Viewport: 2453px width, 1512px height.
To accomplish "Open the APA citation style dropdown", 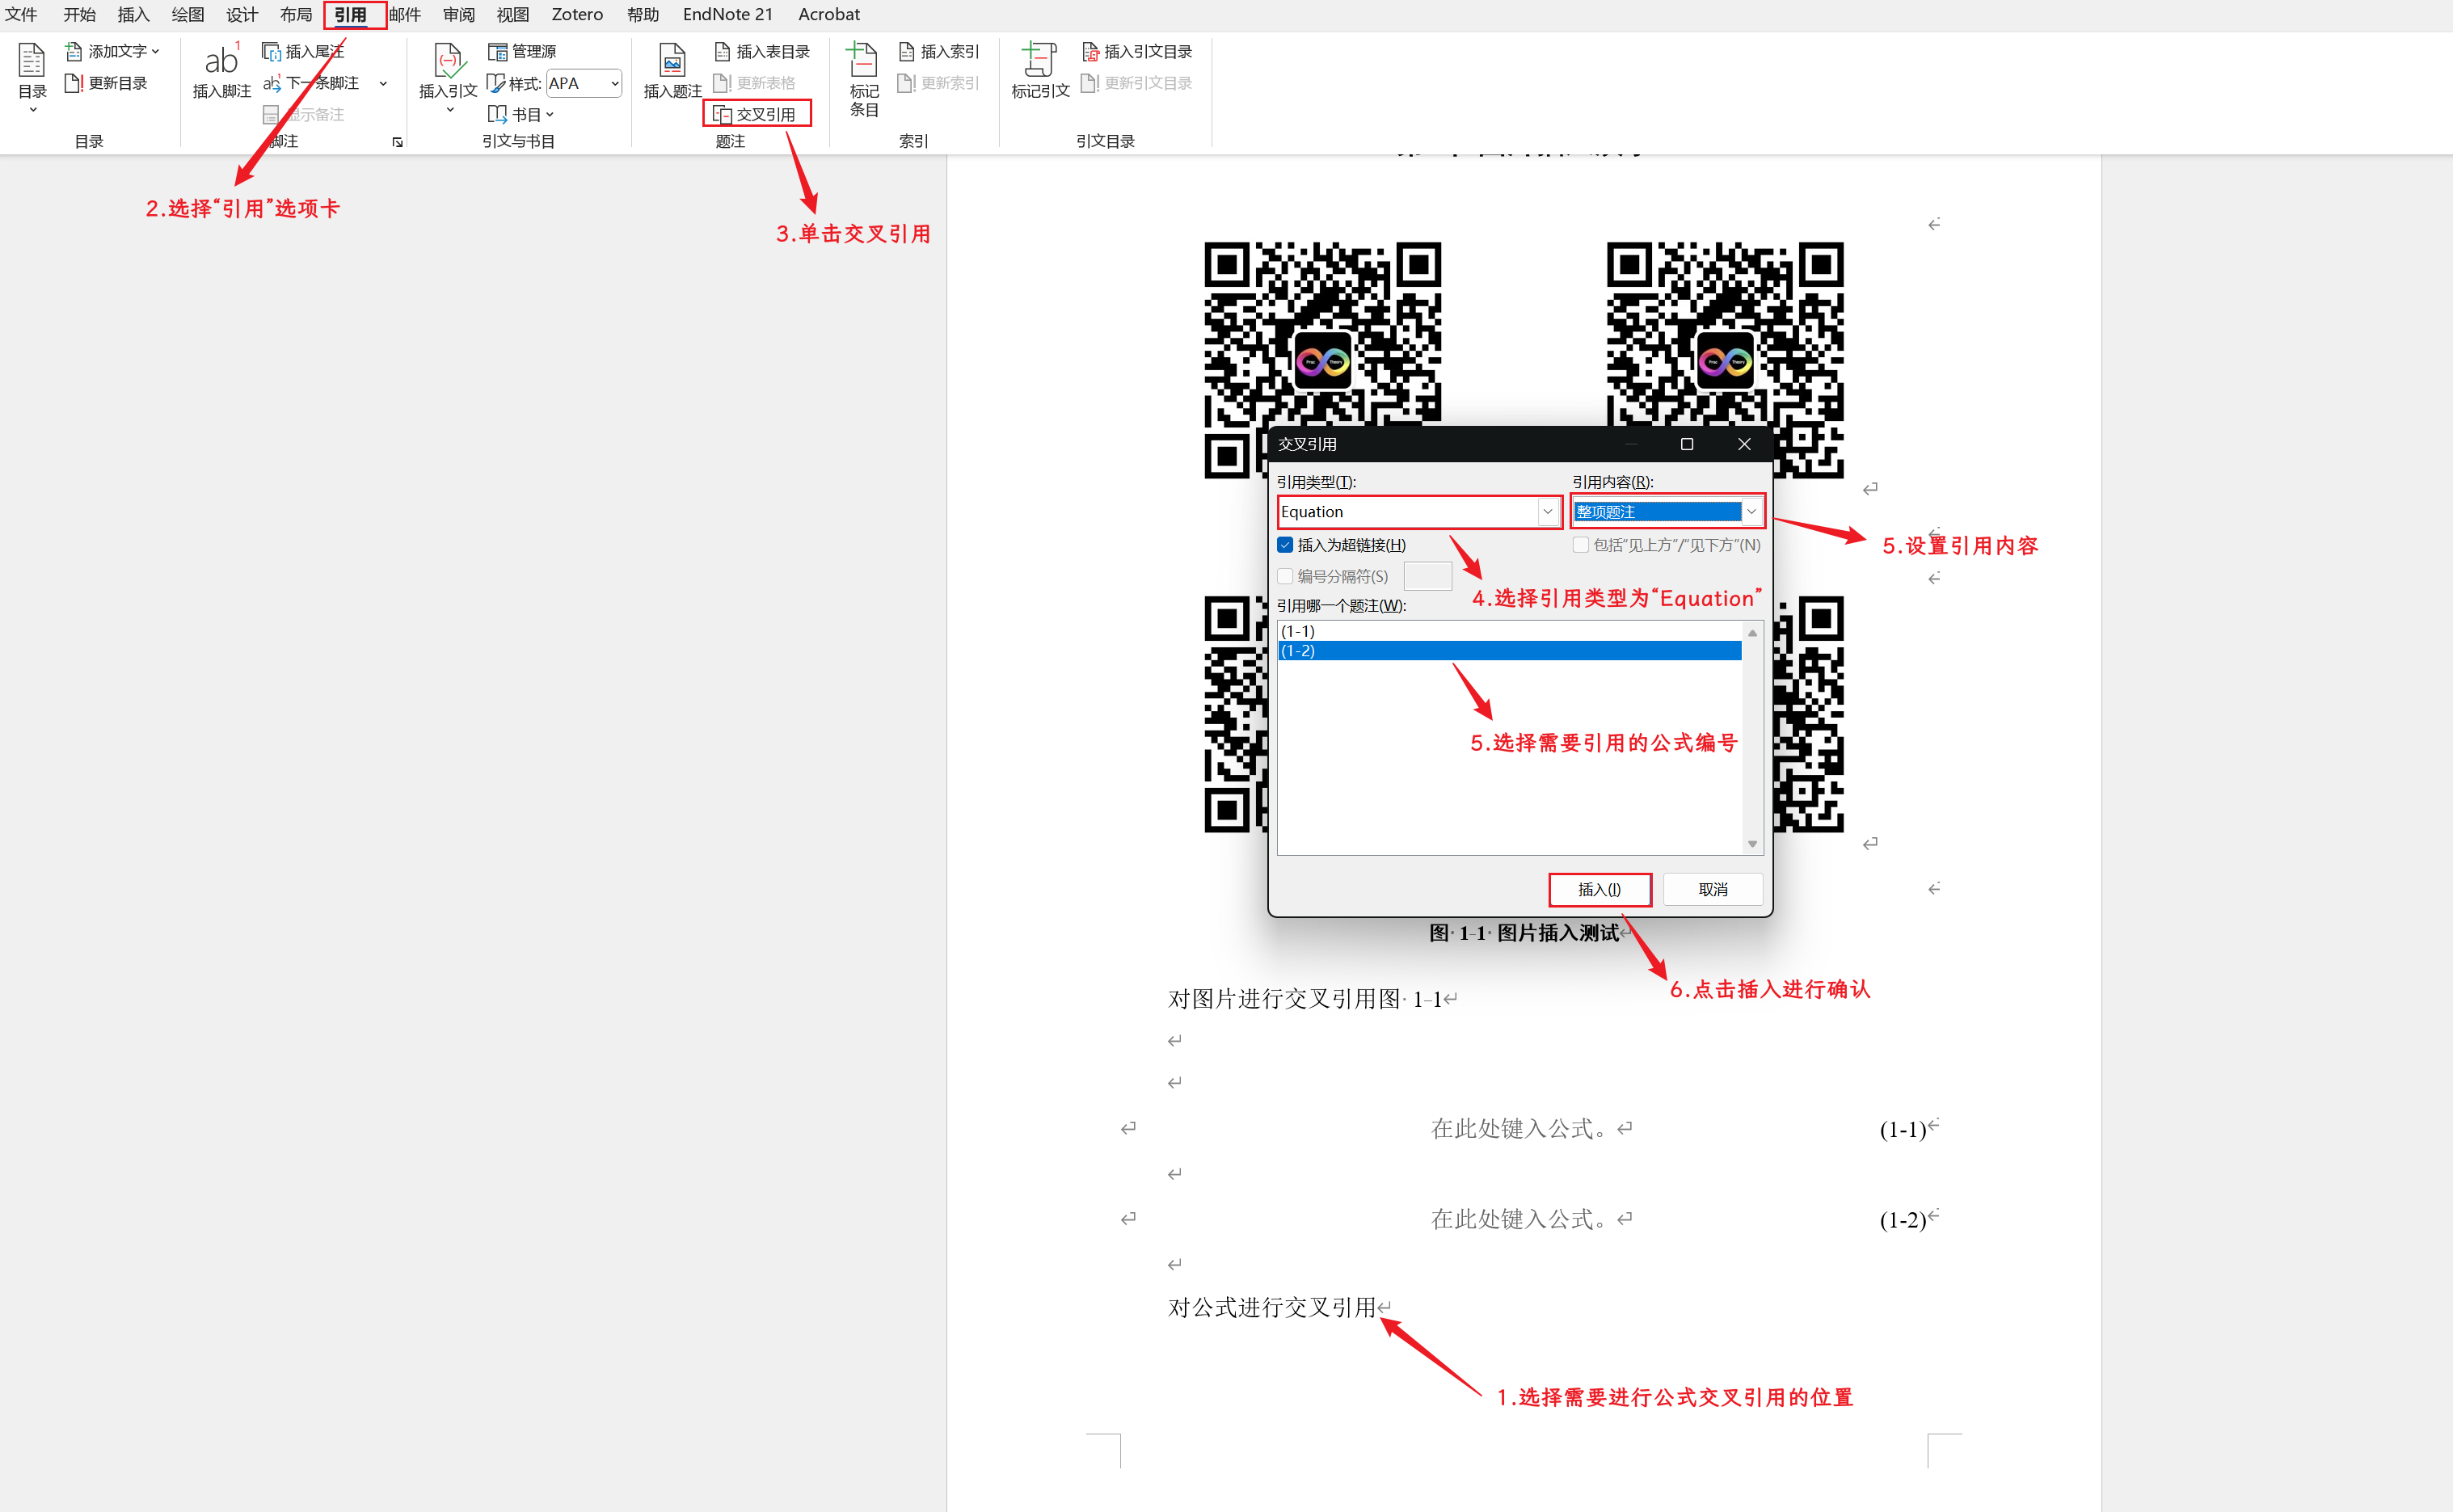I will [614, 83].
